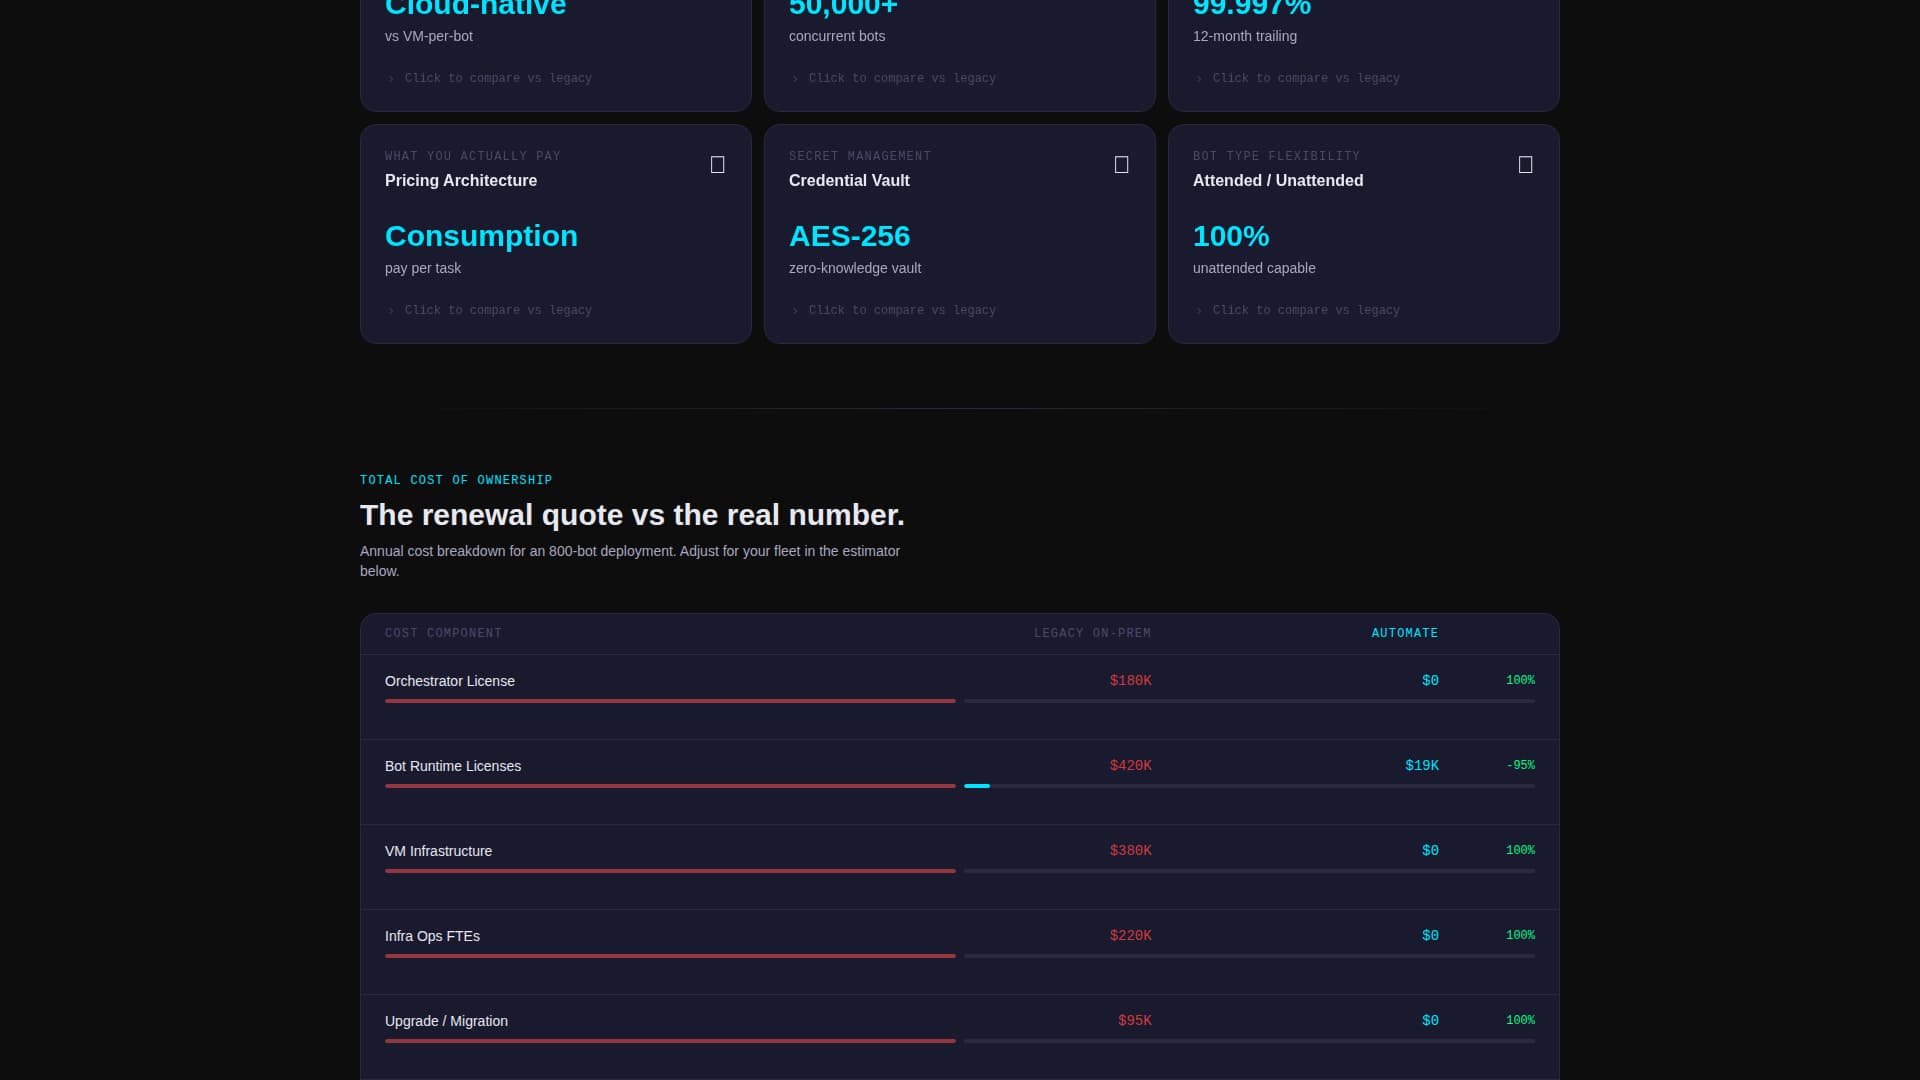Click the chevron under the 50,000+ concurrent bots card

point(795,78)
